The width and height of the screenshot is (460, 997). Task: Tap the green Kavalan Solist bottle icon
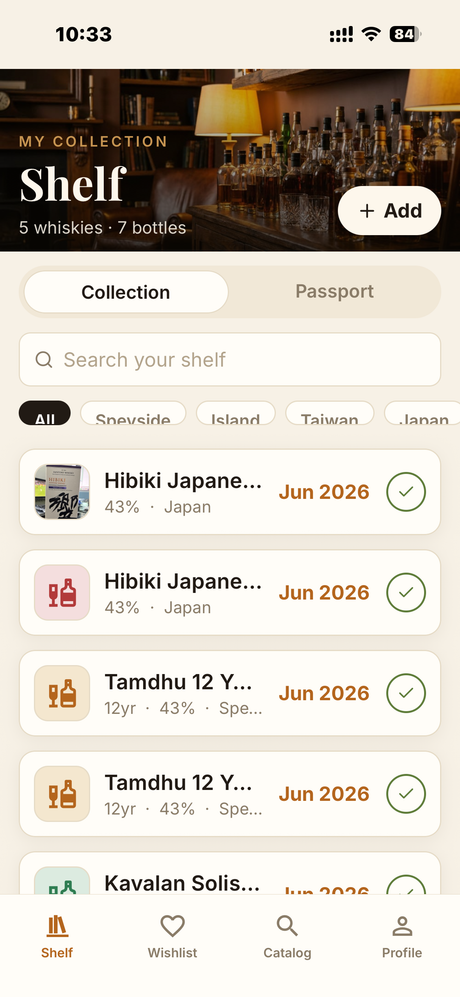[62, 881]
